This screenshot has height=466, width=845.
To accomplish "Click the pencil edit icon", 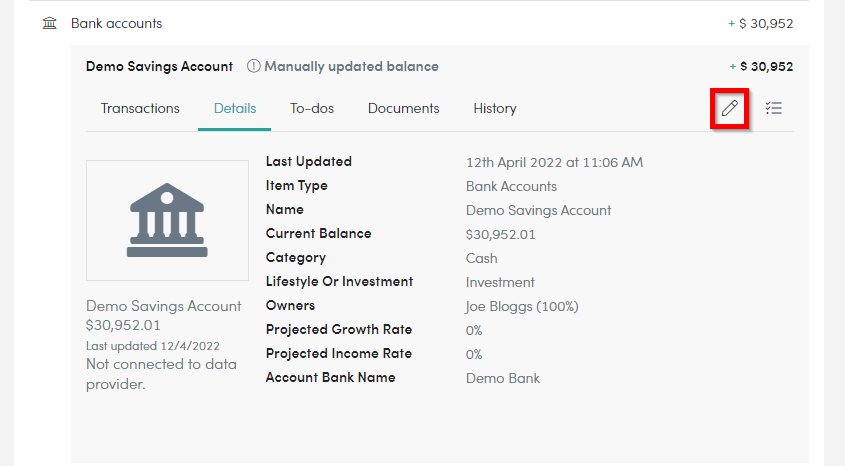I will click(729, 108).
